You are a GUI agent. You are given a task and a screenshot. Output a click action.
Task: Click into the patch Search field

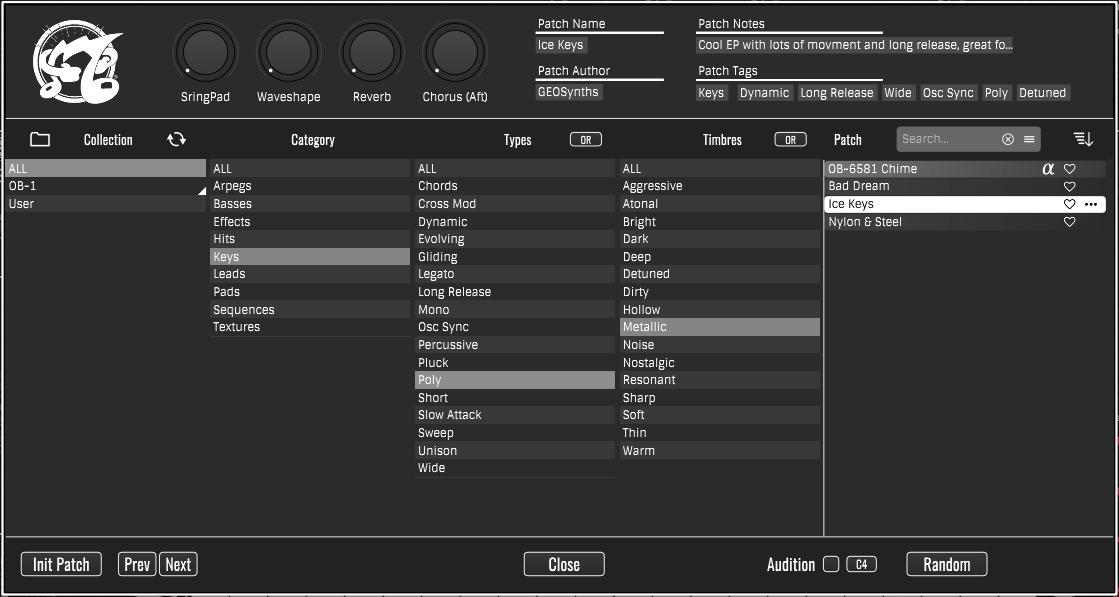[x=945, y=140]
